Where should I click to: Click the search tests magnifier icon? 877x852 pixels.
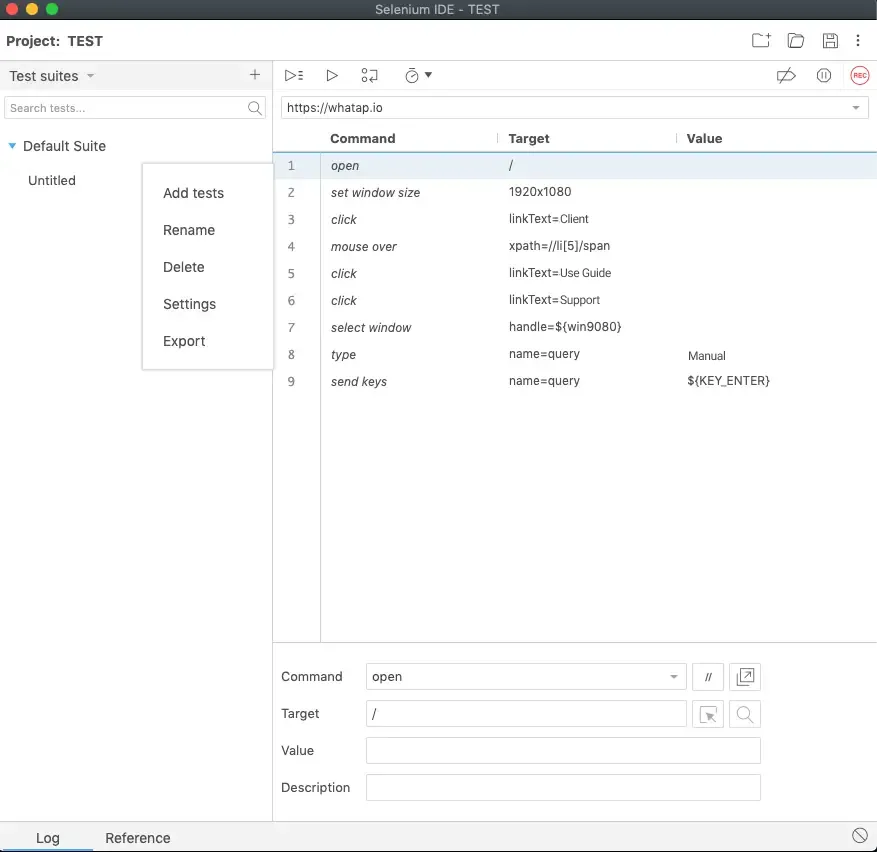pos(254,108)
